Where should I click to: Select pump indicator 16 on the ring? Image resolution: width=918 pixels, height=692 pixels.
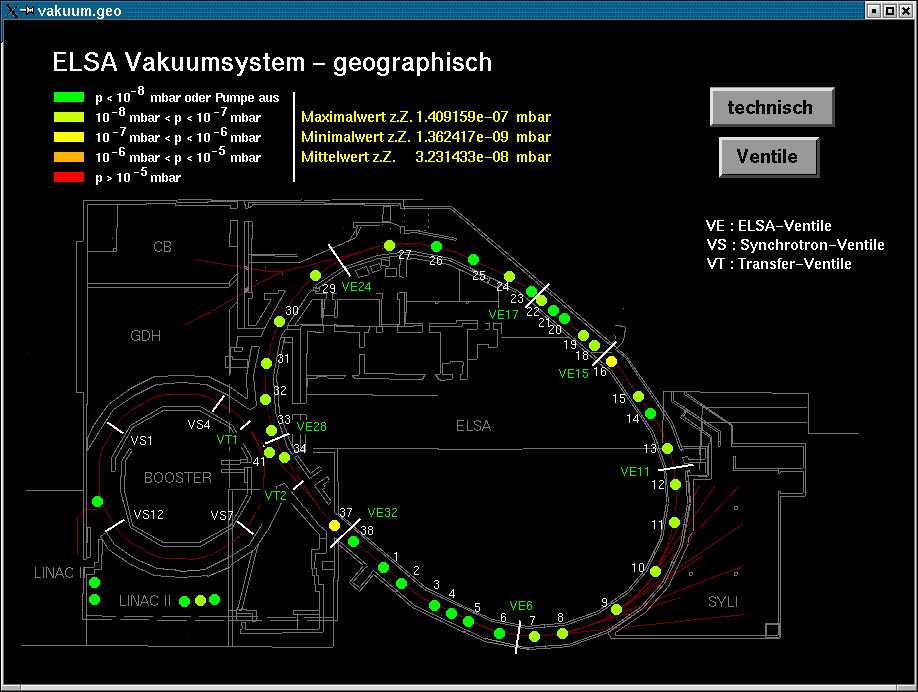(x=612, y=360)
